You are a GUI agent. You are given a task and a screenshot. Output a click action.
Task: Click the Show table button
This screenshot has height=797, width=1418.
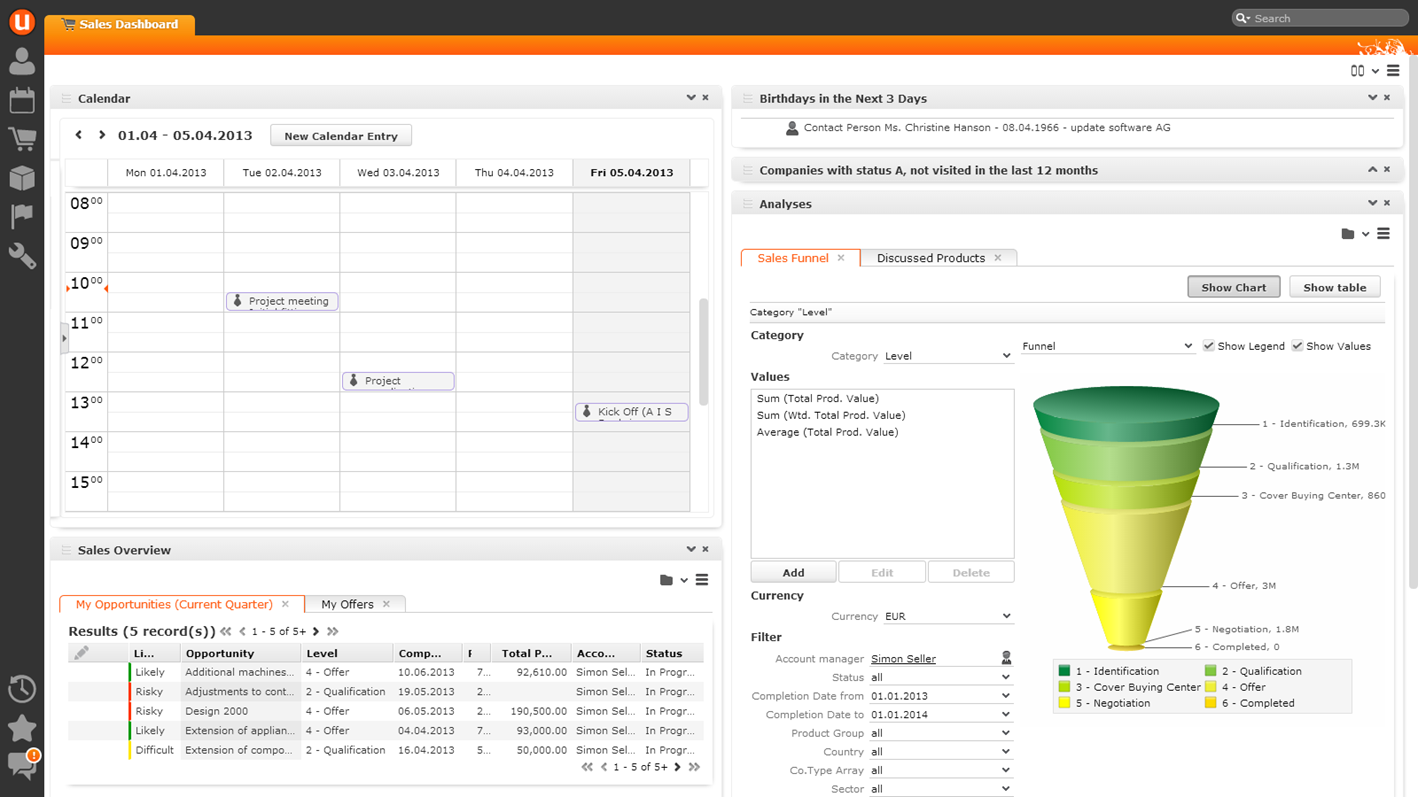(1334, 287)
